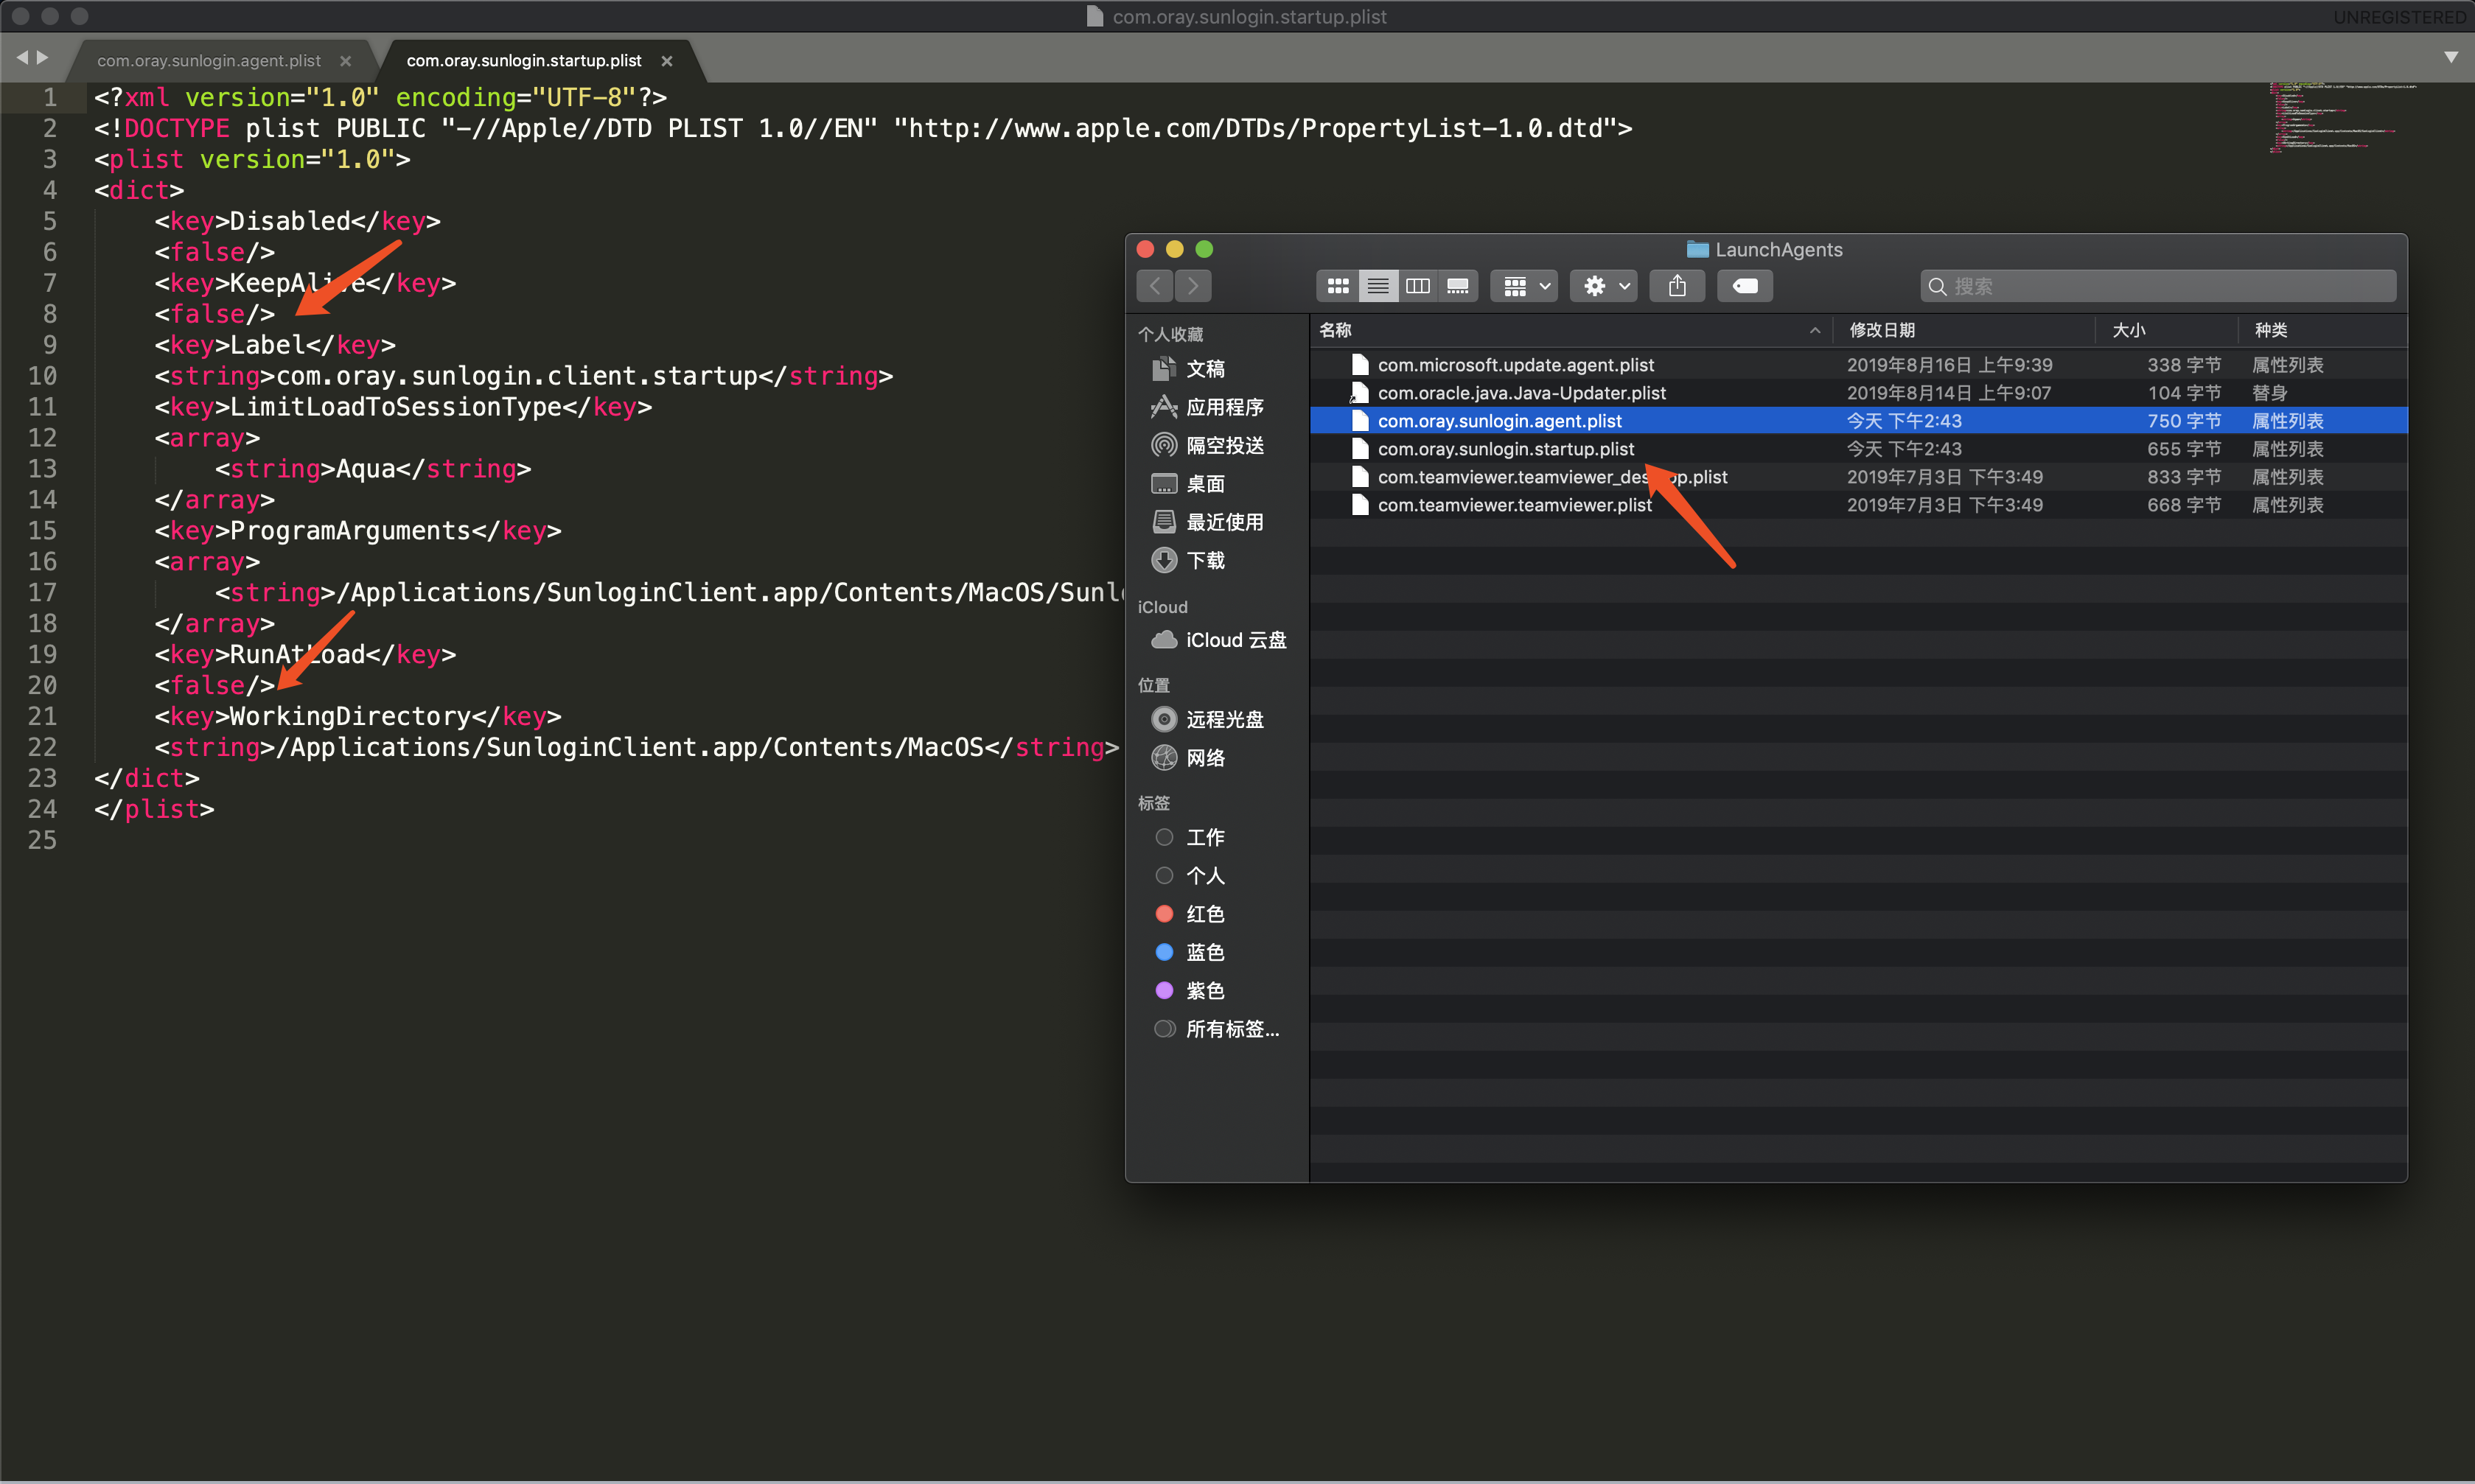Open AirDrop in Finder sidebar
Viewport: 2475px width, 1484px height.
click(1224, 445)
